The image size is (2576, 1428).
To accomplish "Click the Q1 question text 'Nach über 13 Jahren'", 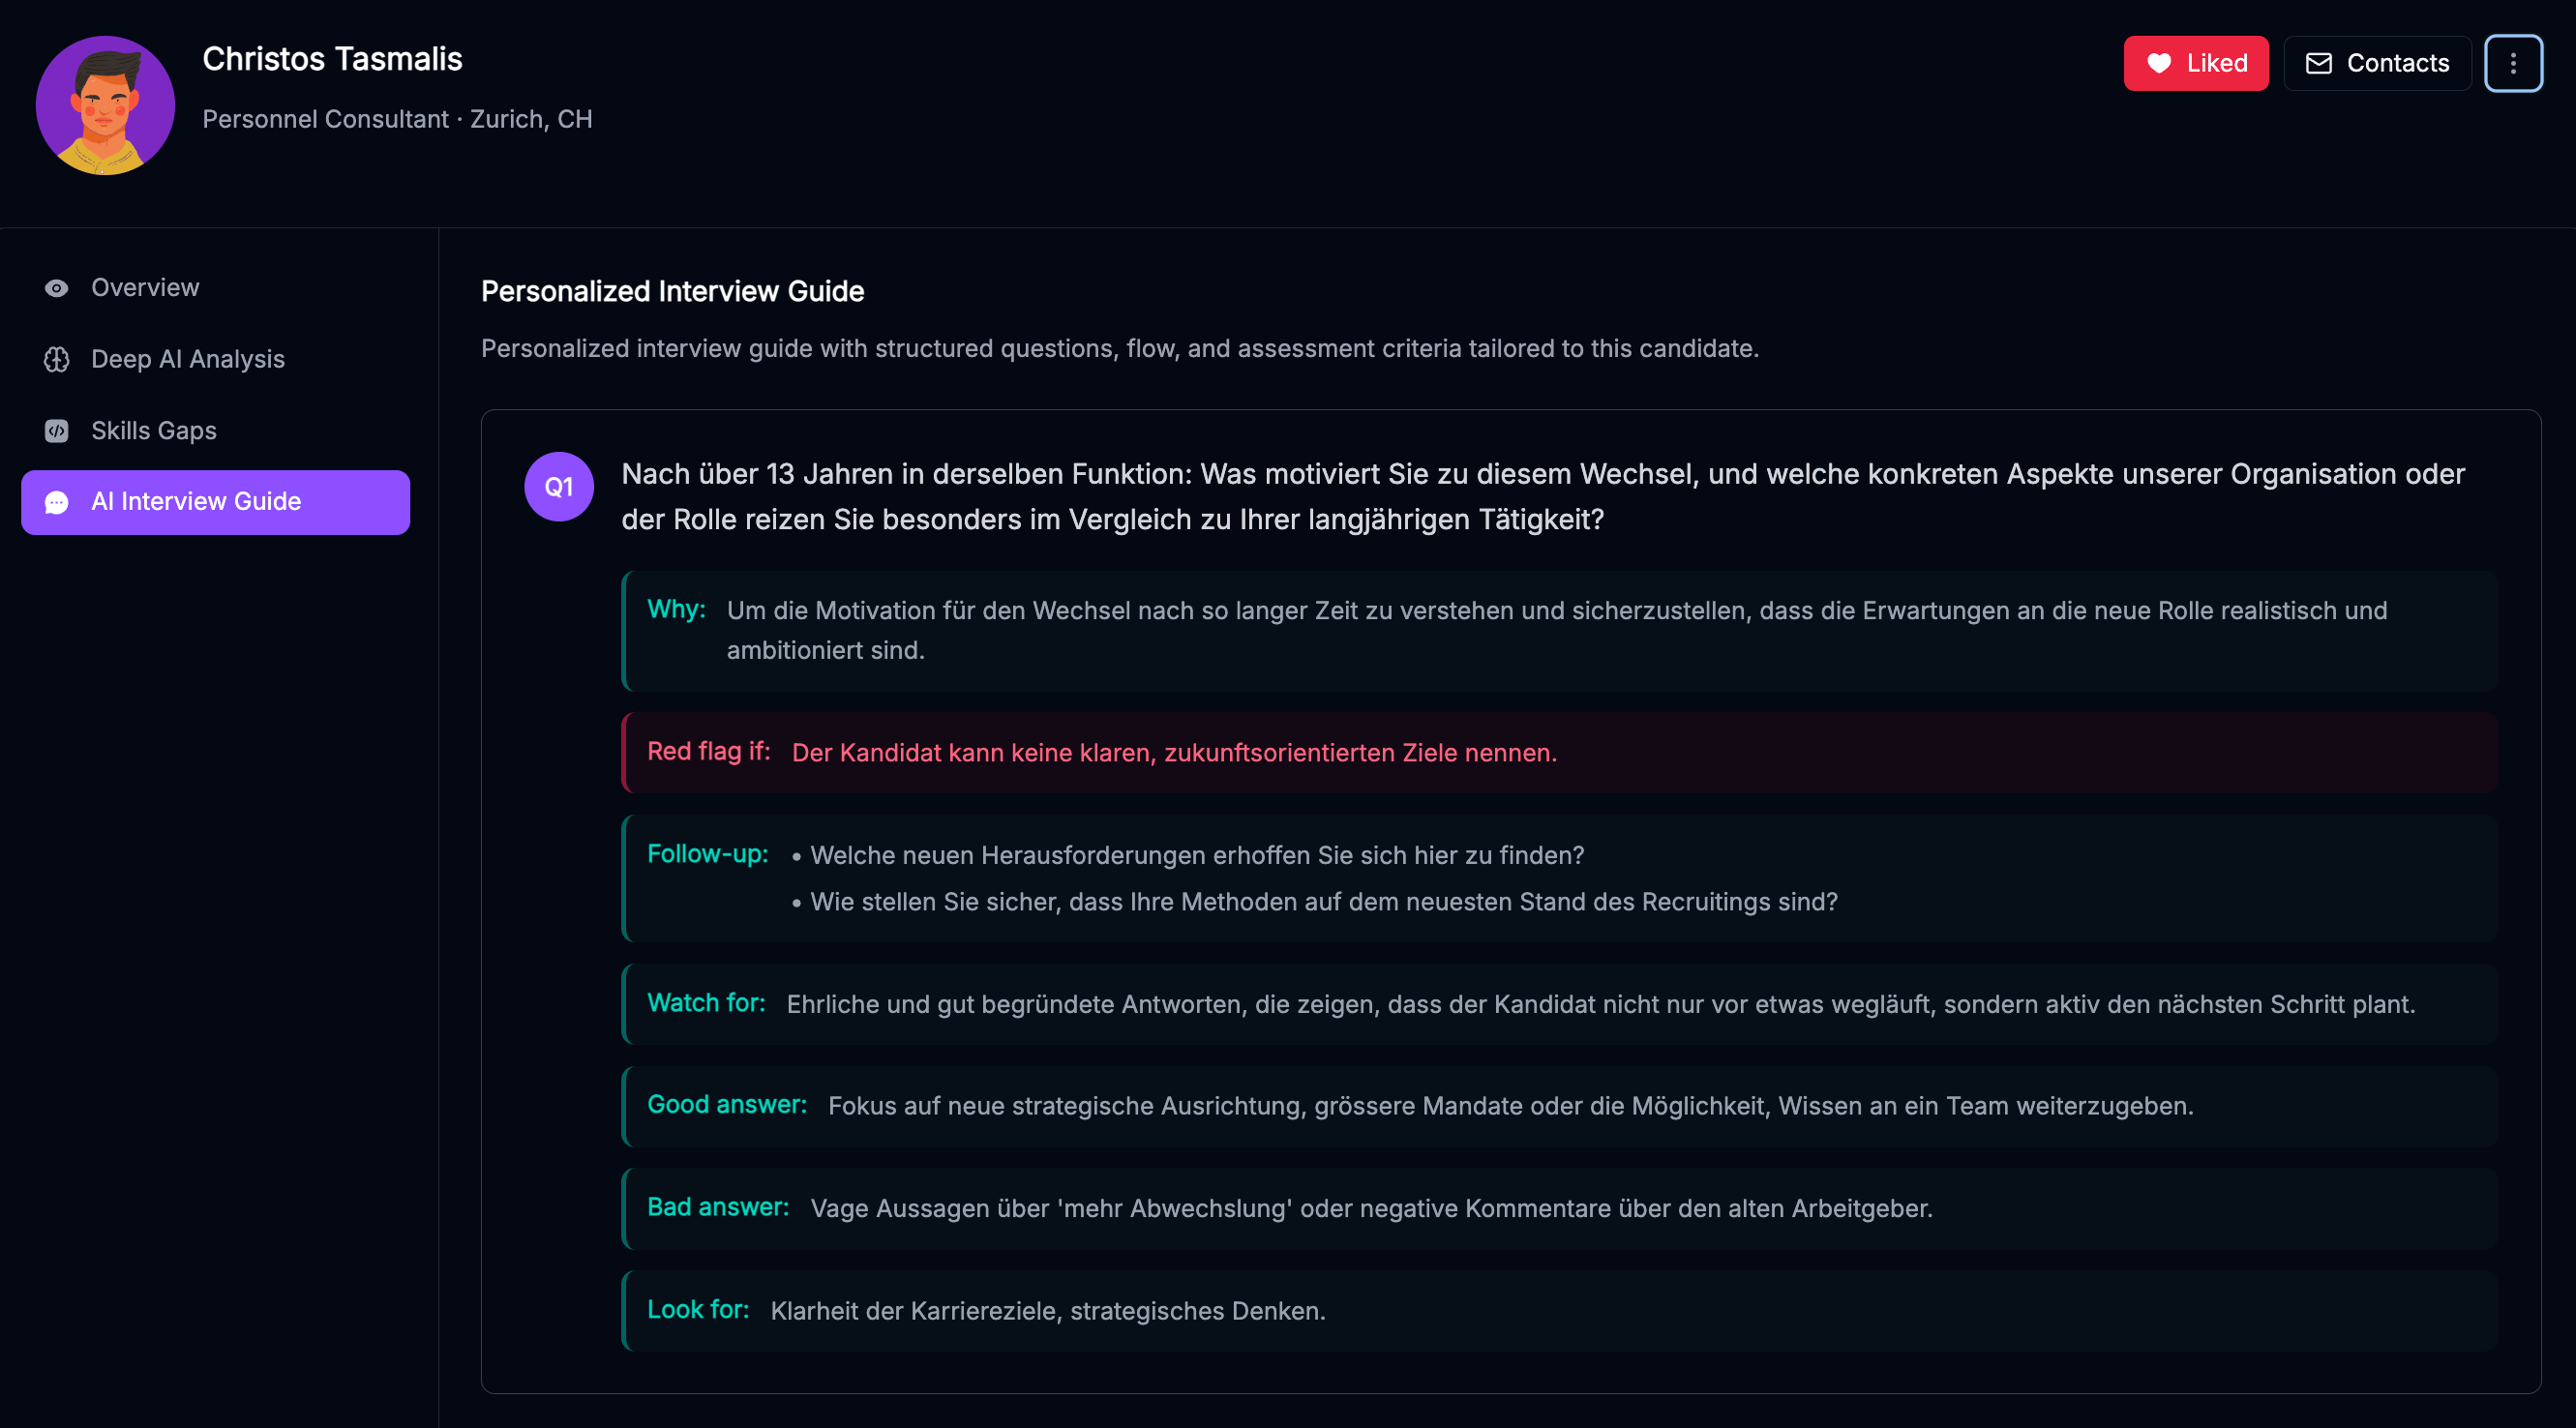I will pyautogui.click(x=1542, y=496).
